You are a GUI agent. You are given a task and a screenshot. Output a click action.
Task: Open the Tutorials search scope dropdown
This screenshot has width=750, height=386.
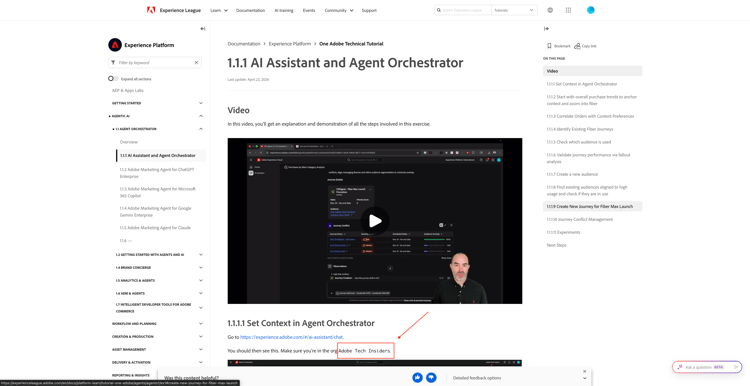(514, 10)
